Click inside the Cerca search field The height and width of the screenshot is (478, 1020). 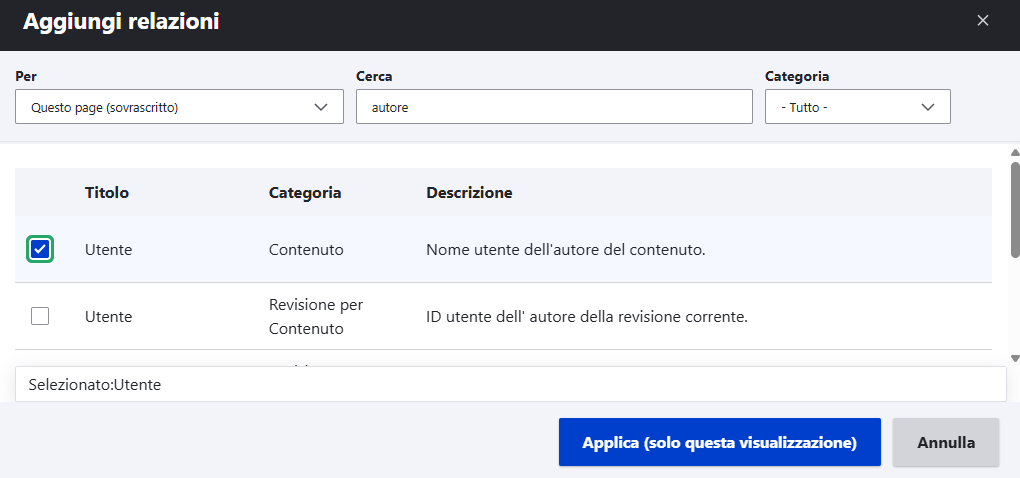553,107
